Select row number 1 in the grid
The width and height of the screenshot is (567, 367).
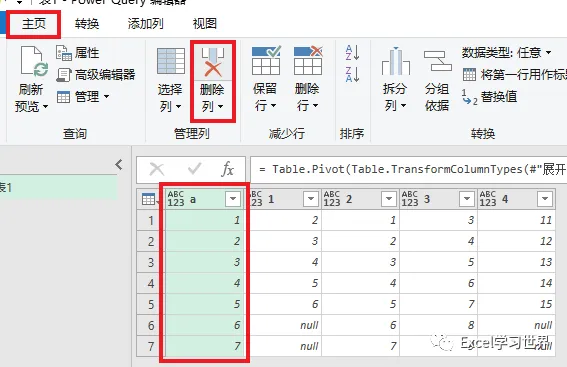(x=151, y=220)
